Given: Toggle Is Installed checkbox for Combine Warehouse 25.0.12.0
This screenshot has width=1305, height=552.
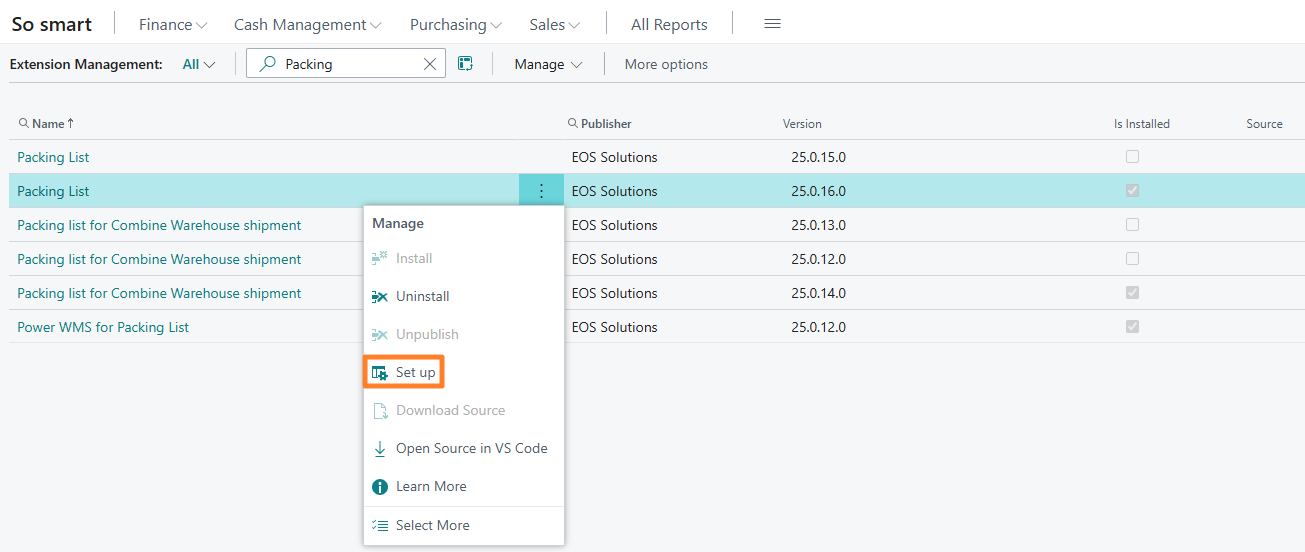Looking at the screenshot, I should tap(1132, 259).
